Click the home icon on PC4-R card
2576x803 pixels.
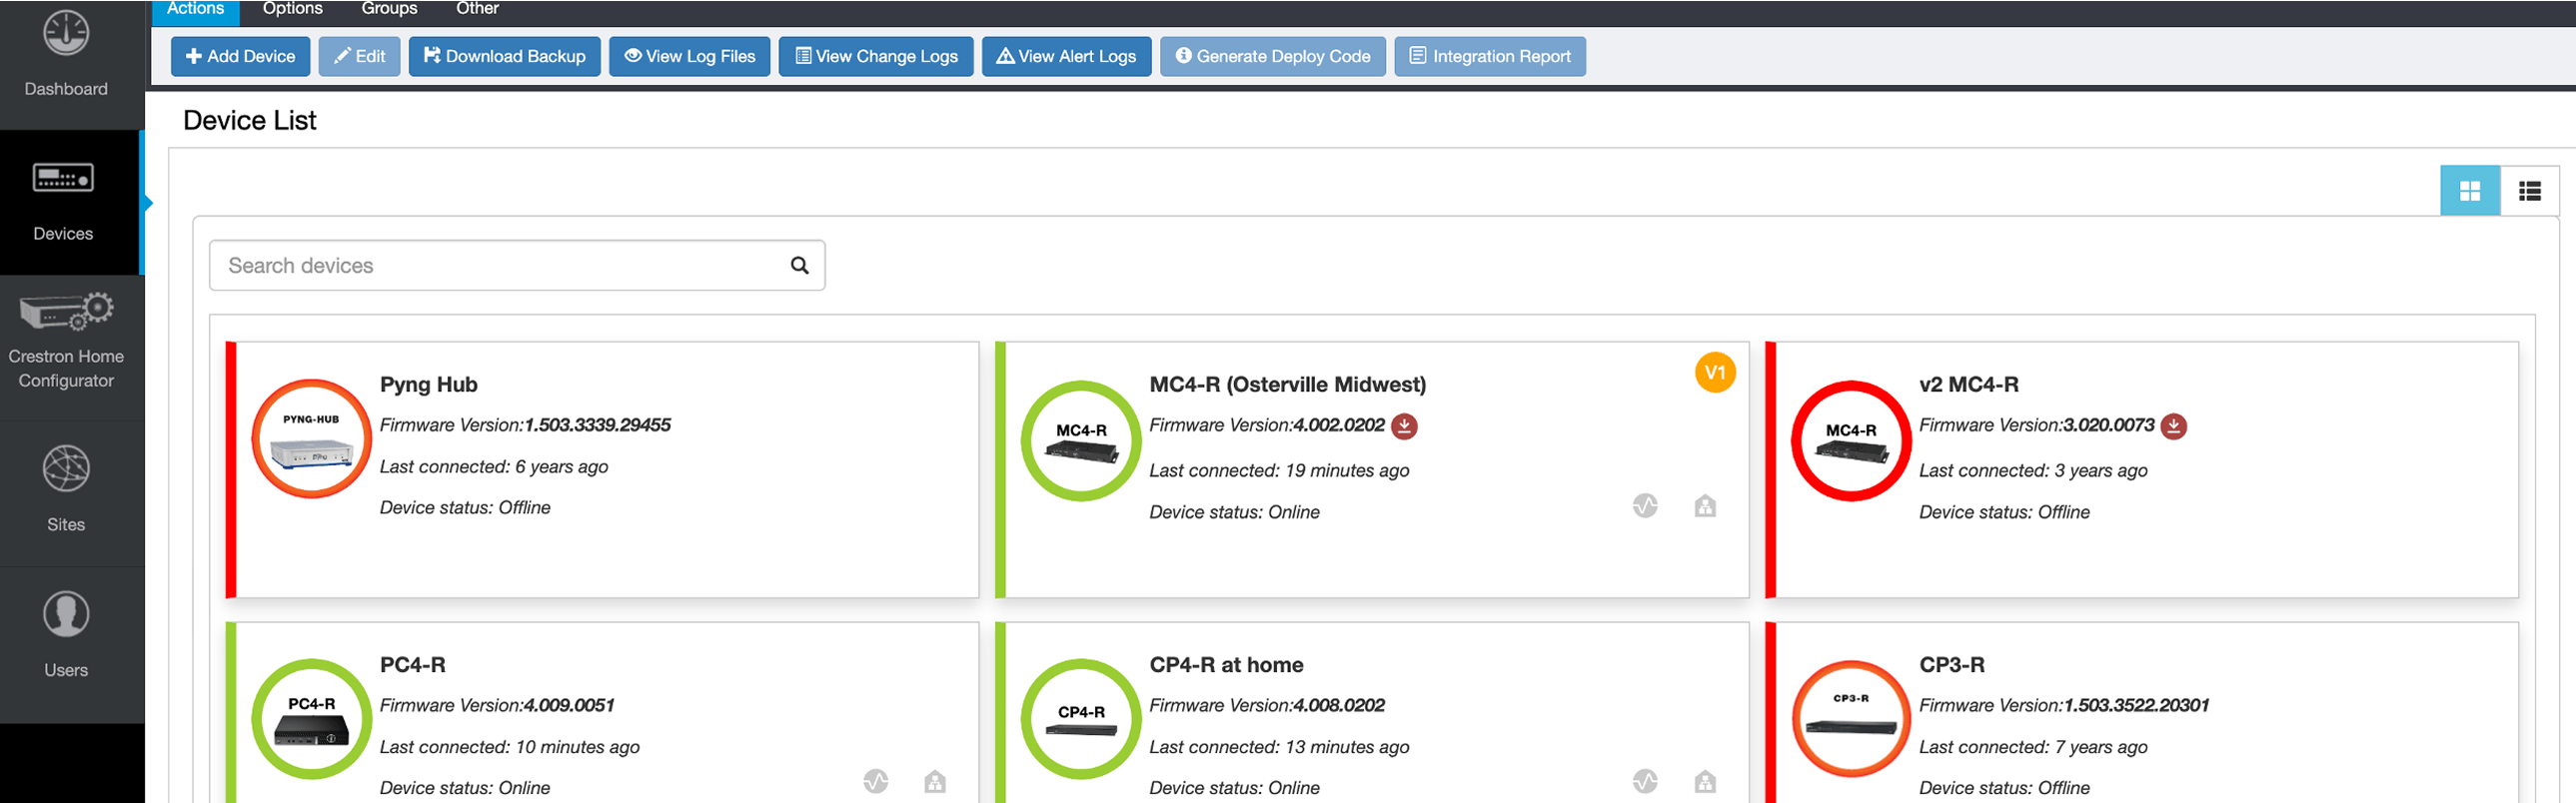935,781
